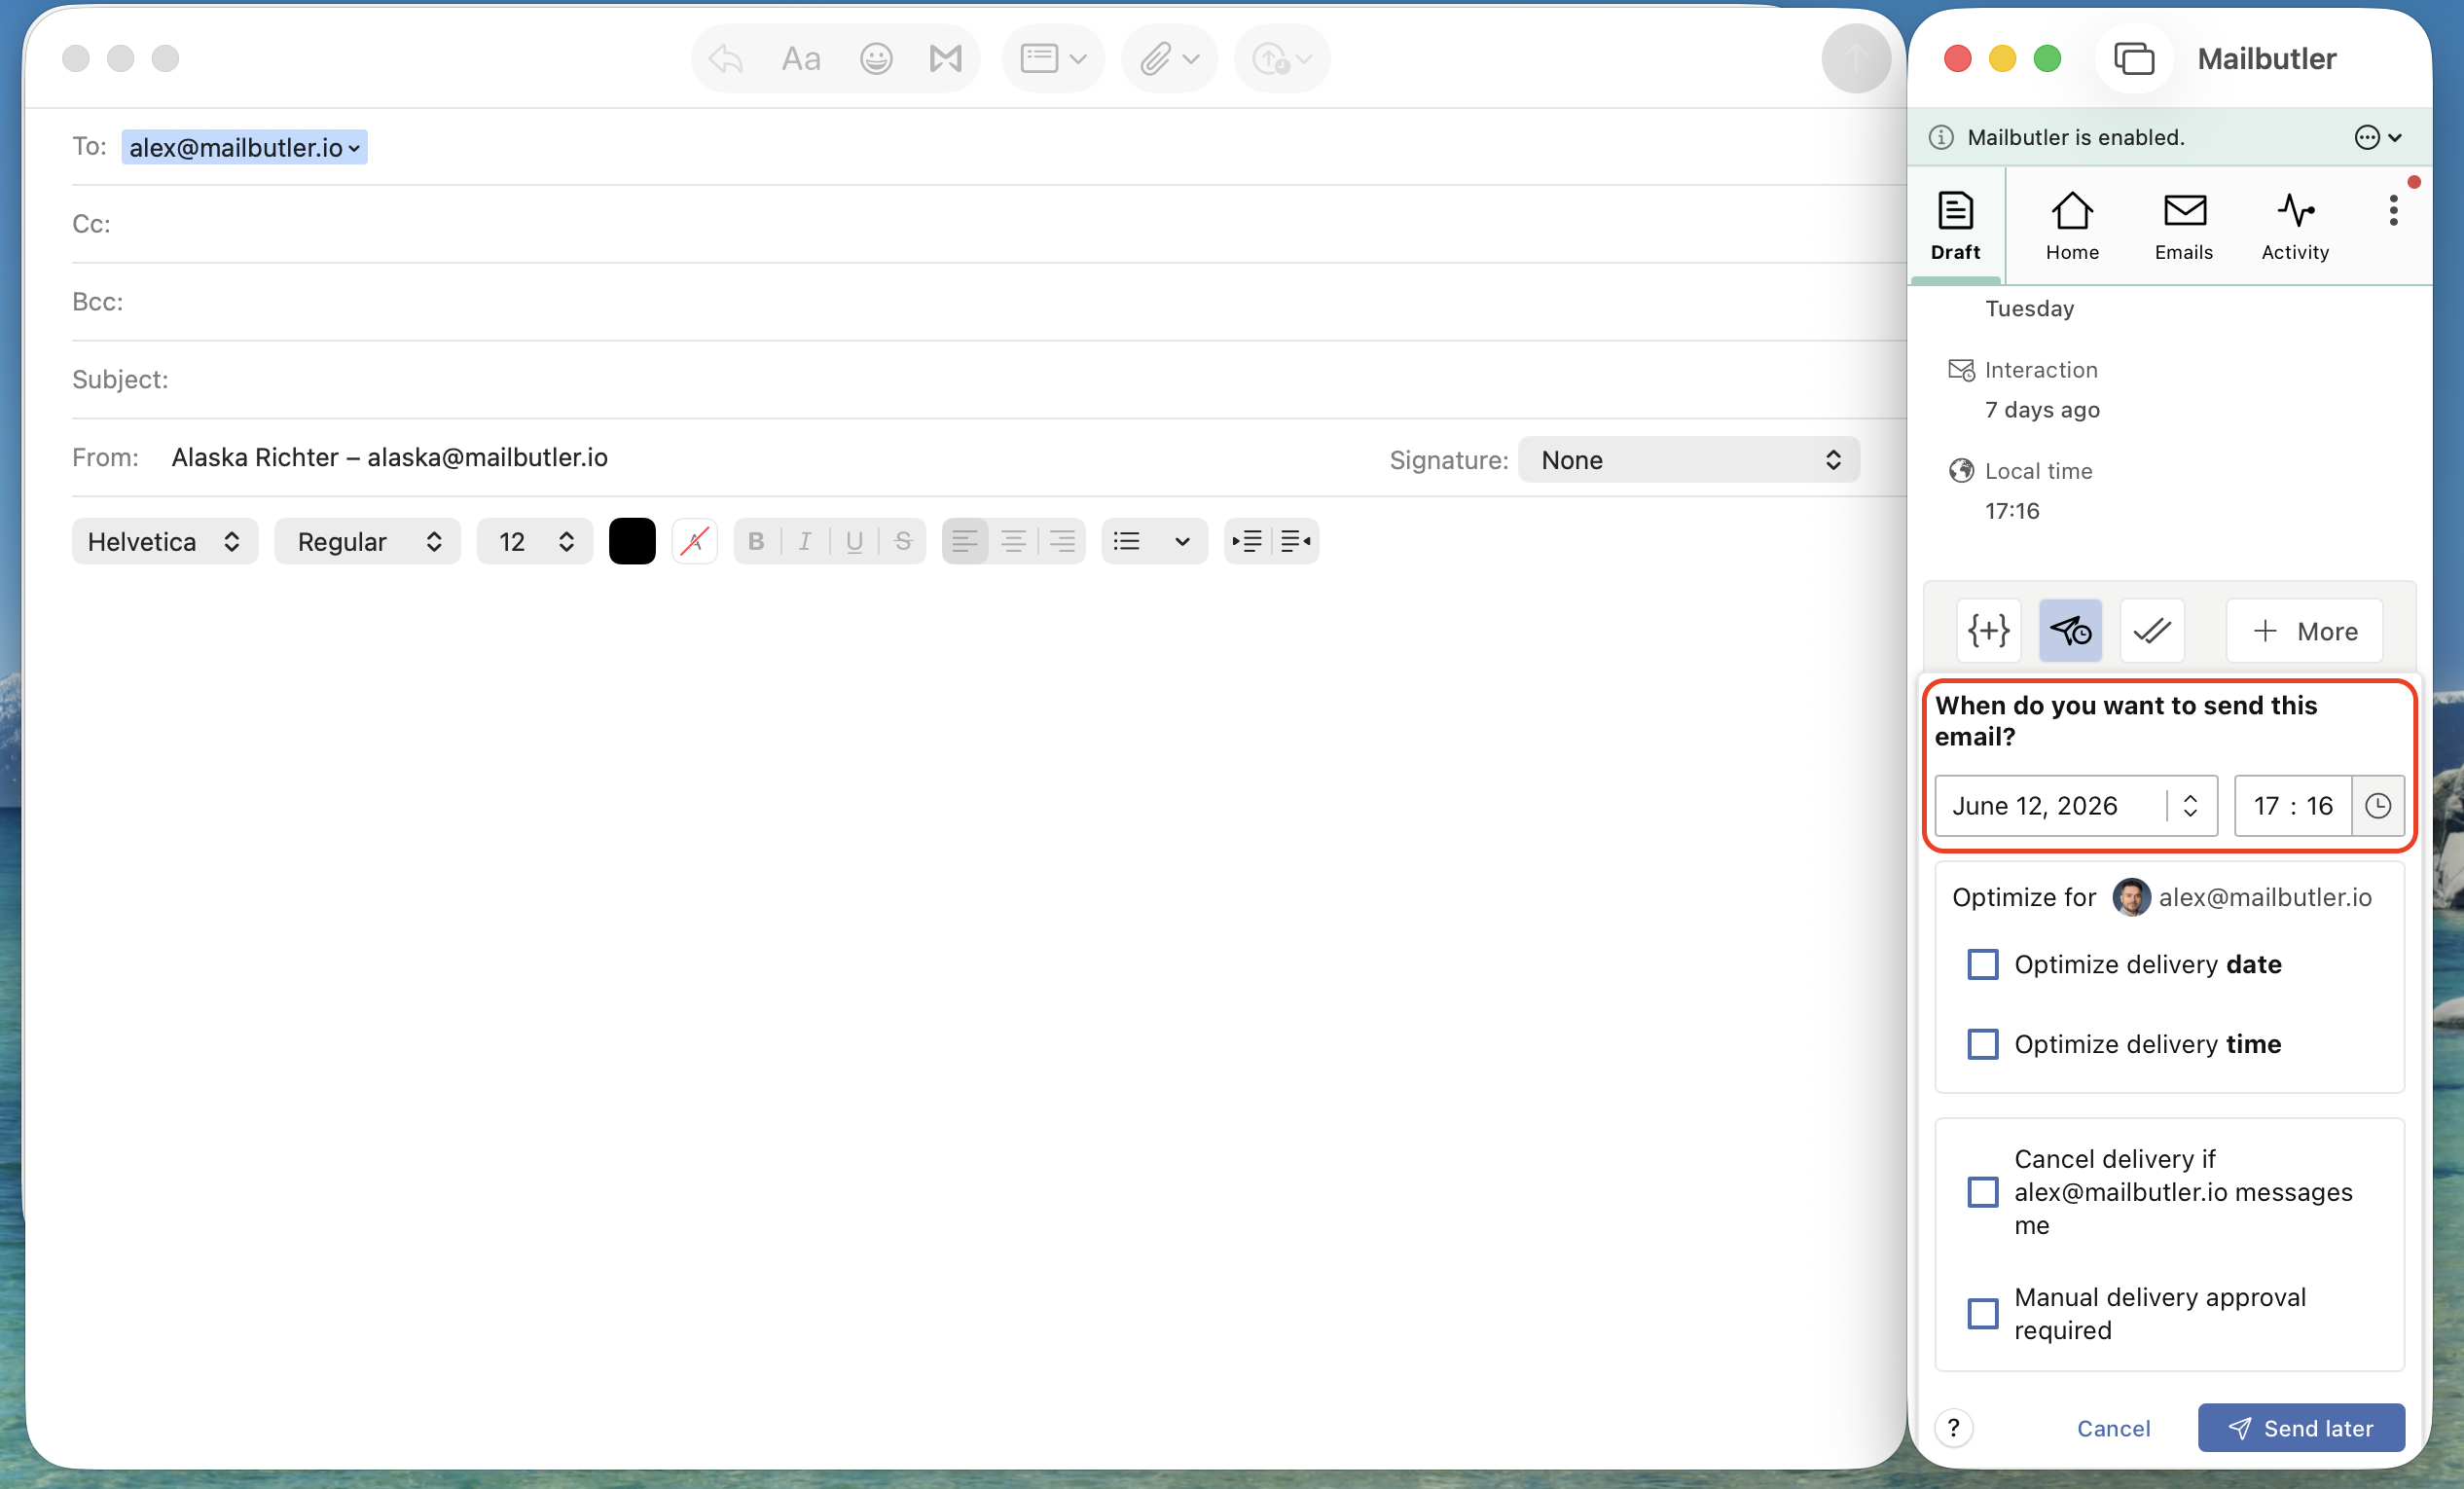Screen dimensions: 2464x1489
Task: Switch to the Emails tab
Action: click(2184, 226)
